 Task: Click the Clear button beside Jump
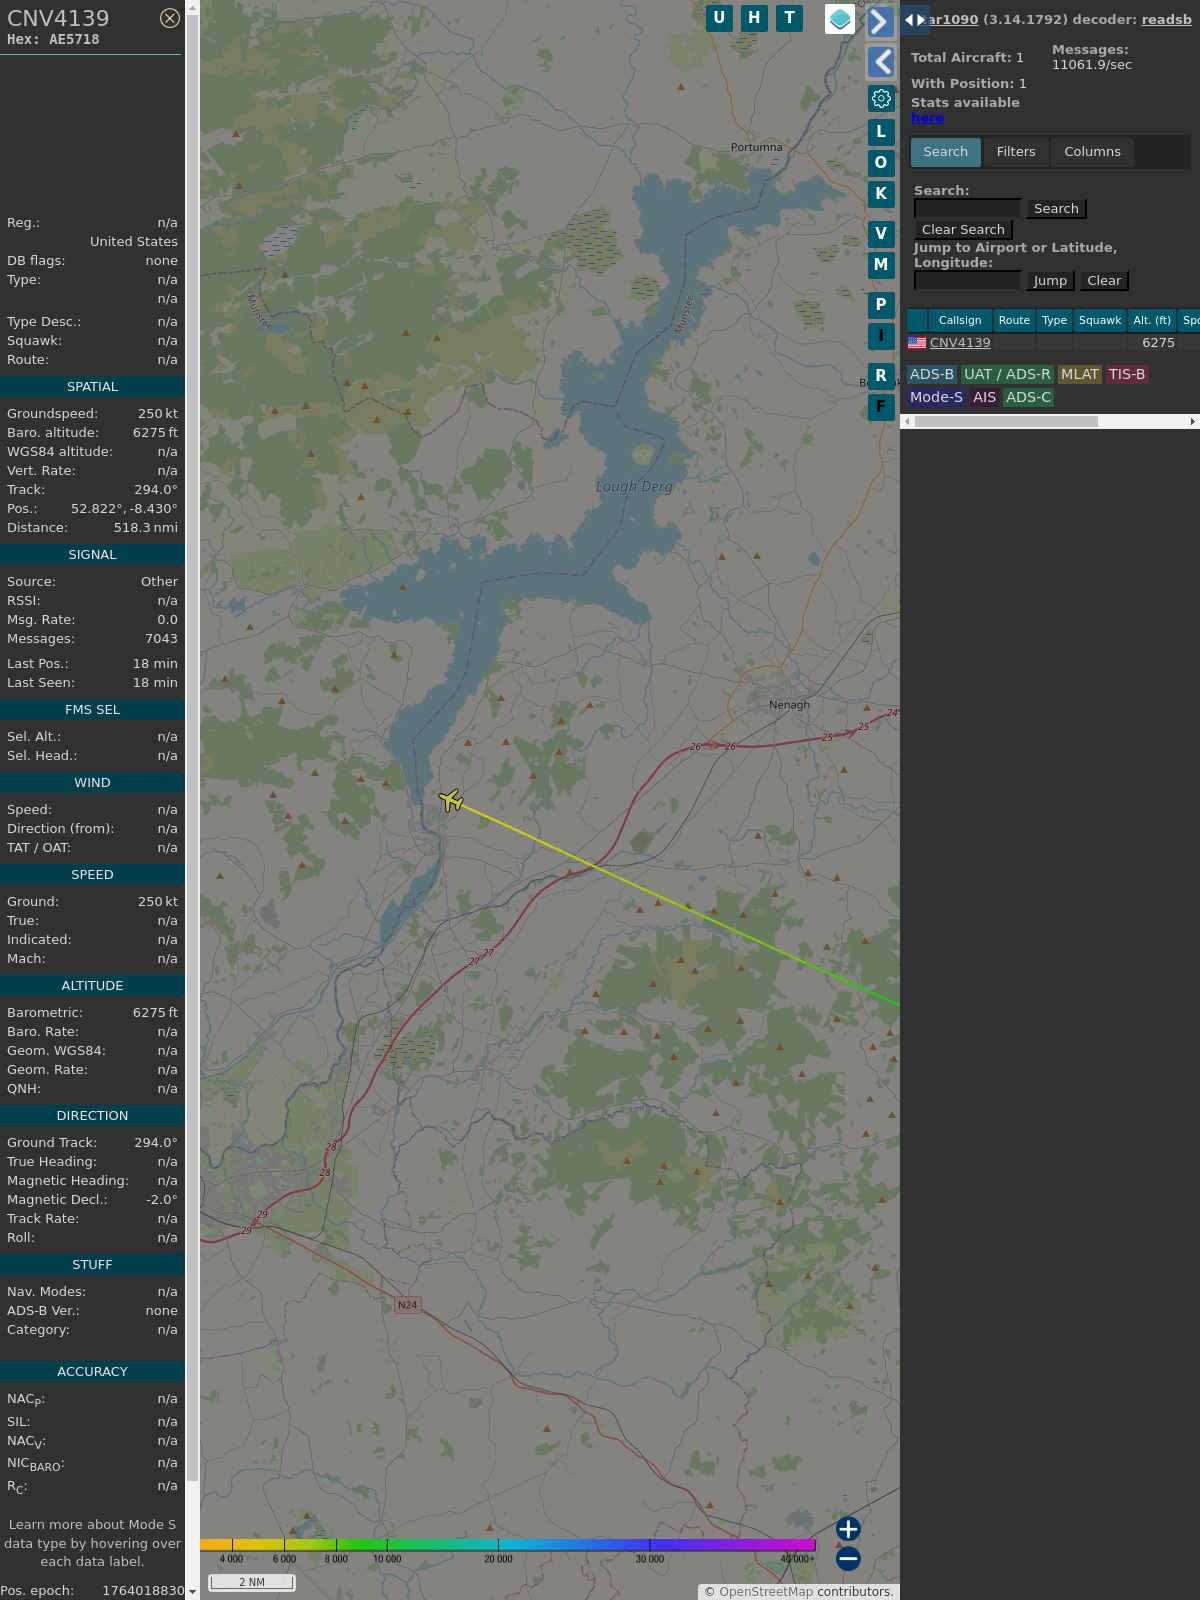tap(1104, 280)
